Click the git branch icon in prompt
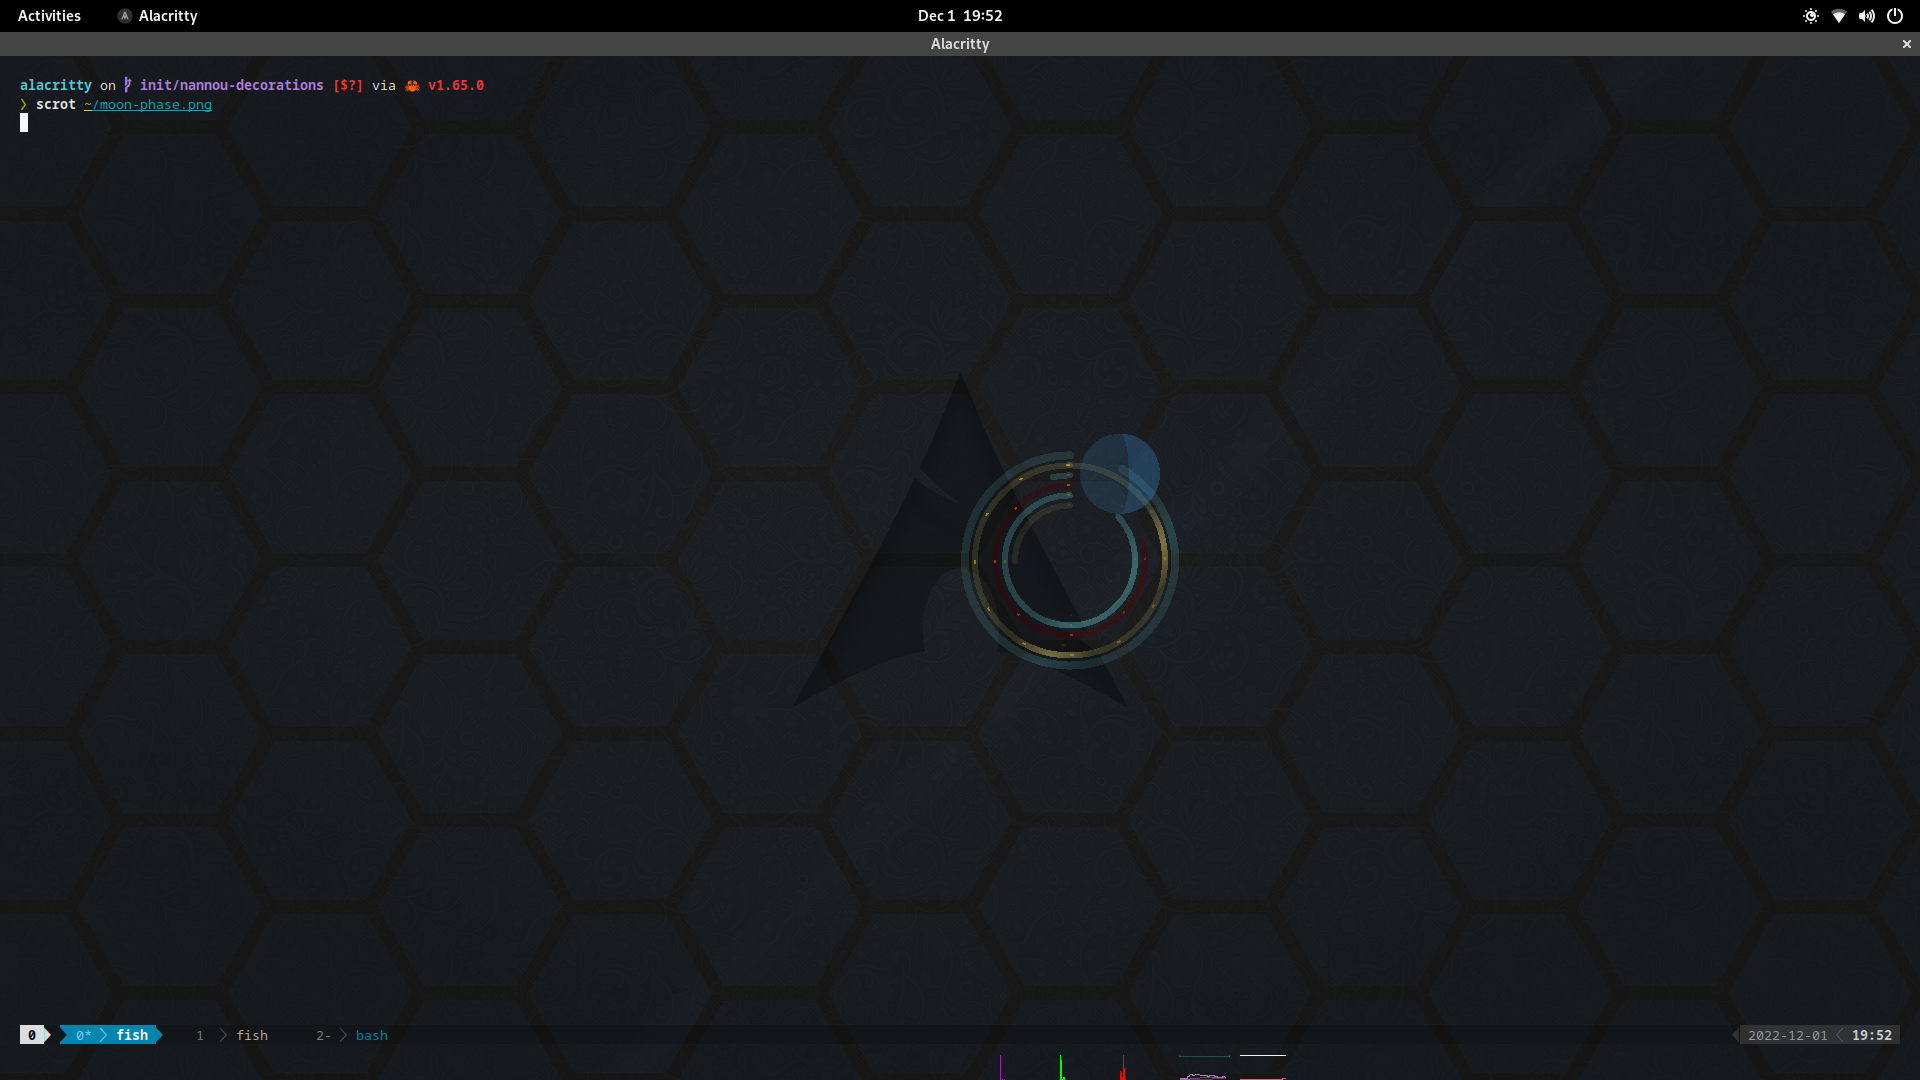The image size is (1920, 1080). tap(128, 85)
